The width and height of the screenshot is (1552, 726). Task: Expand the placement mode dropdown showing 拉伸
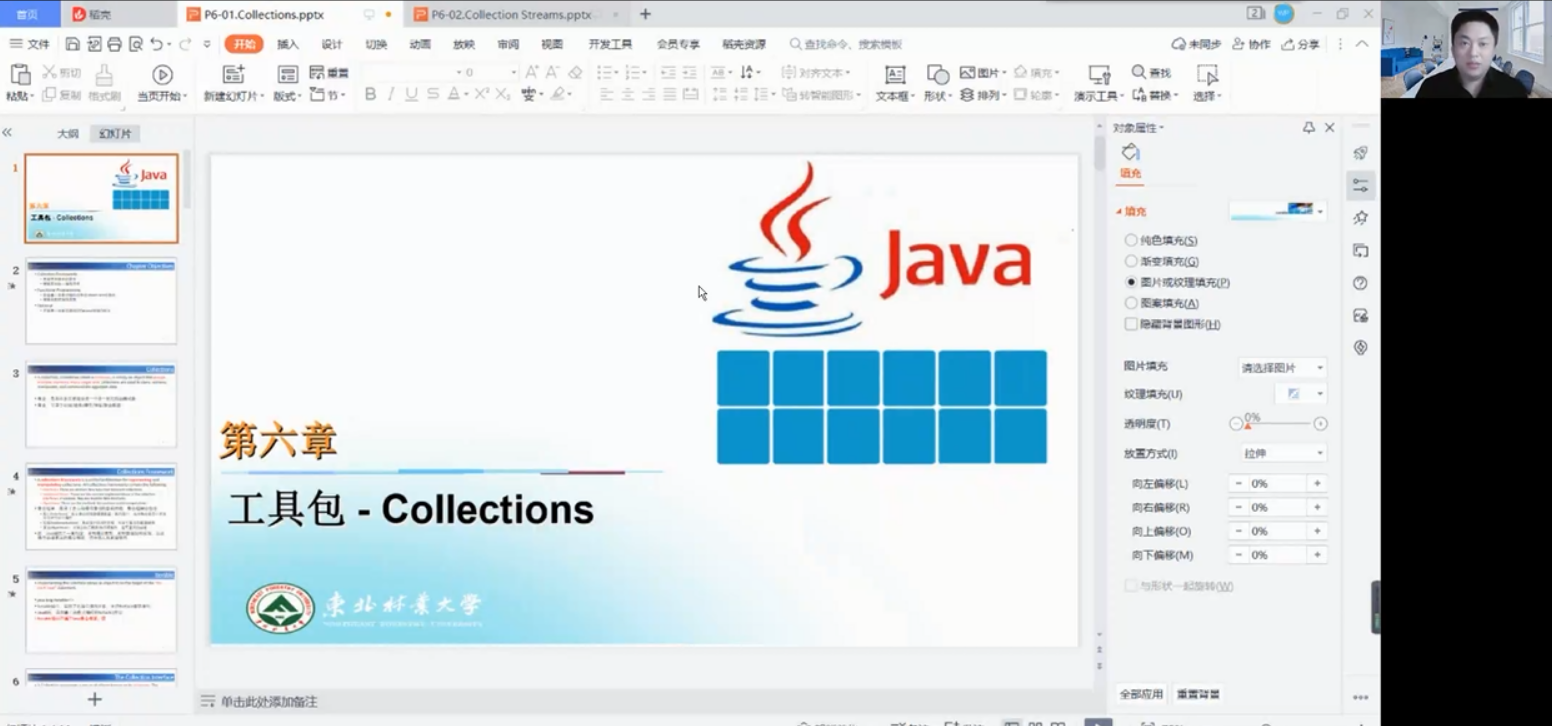point(1282,453)
